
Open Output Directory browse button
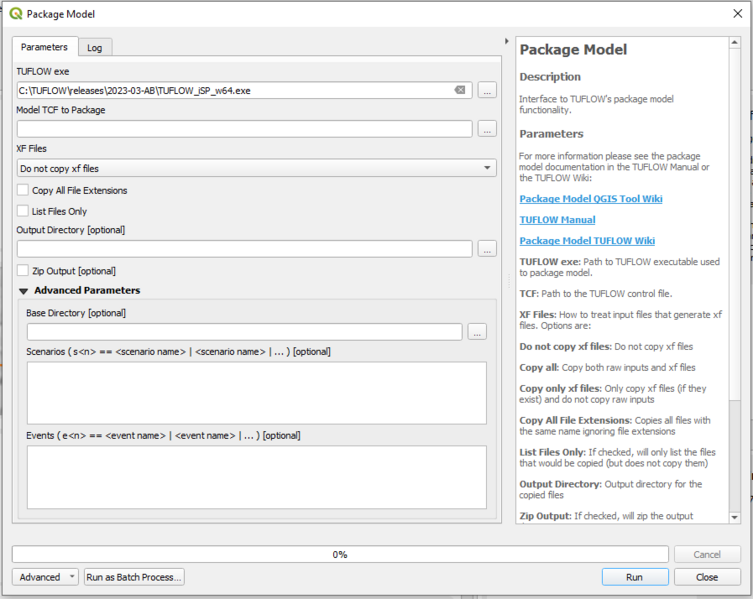coord(487,249)
